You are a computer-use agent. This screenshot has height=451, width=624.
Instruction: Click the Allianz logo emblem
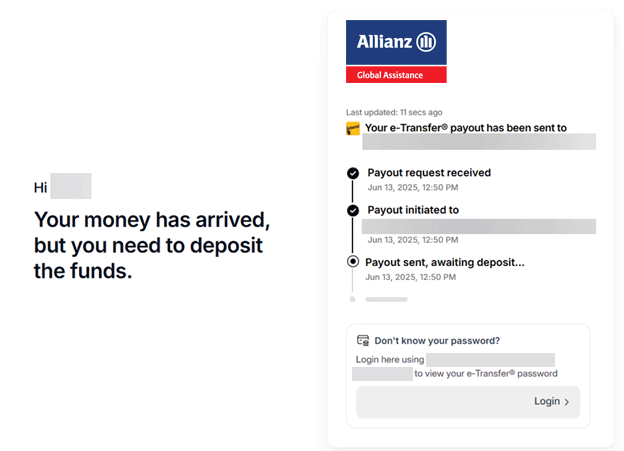426,41
